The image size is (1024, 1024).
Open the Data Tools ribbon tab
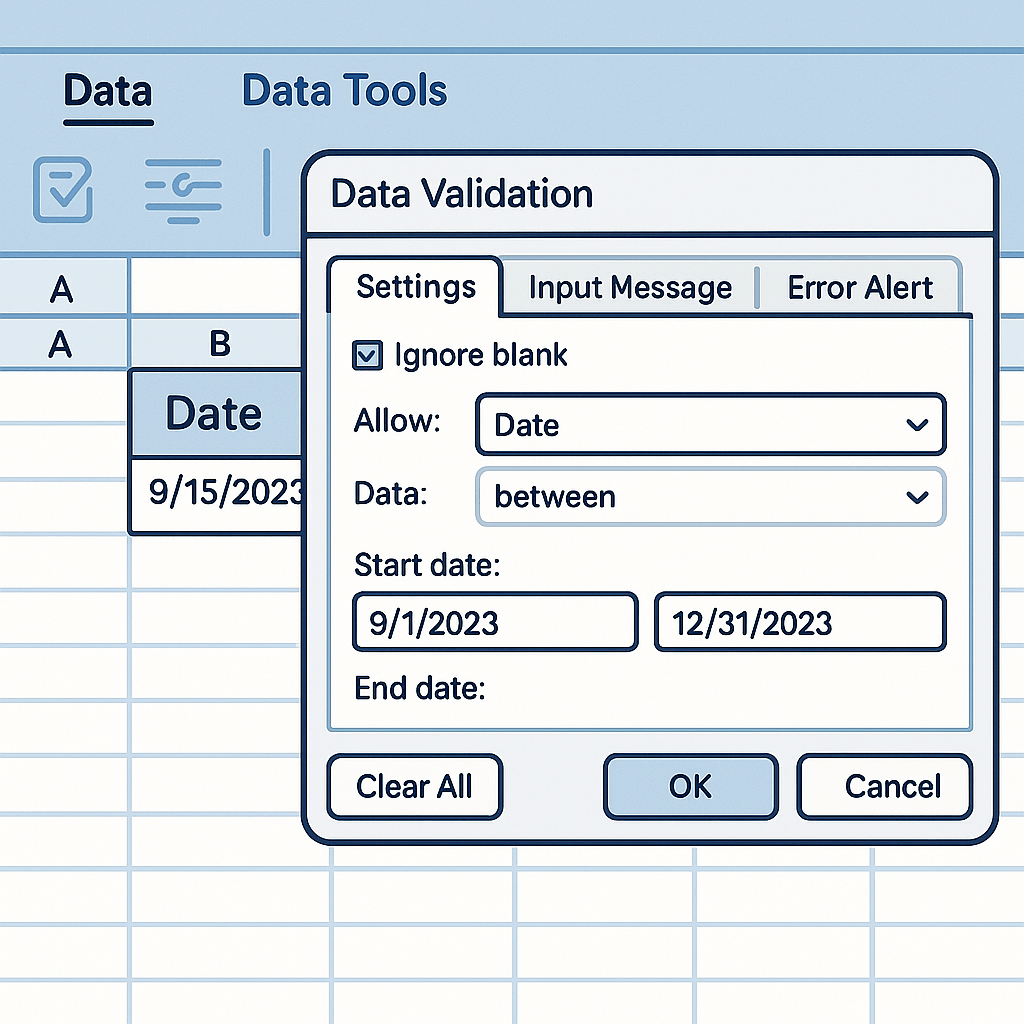point(344,92)
